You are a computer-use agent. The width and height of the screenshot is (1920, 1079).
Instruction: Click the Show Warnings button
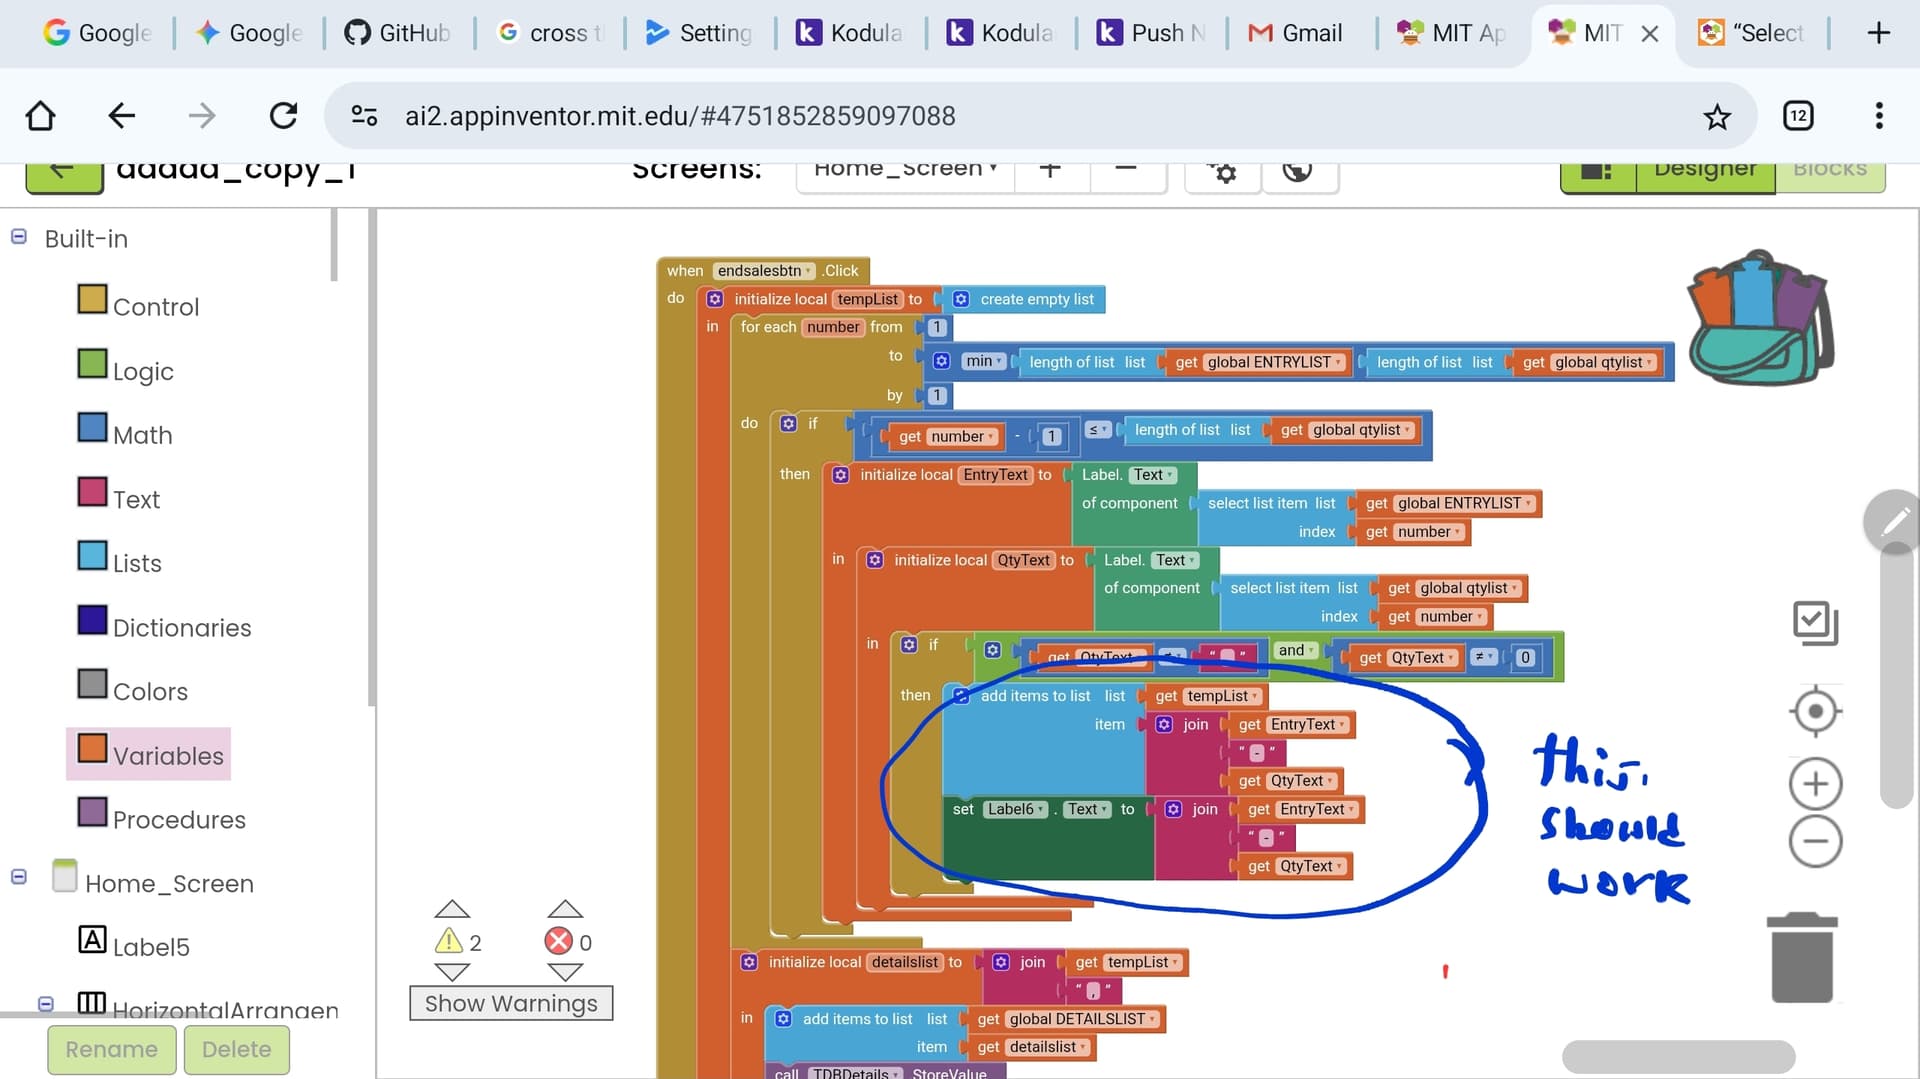click(x=511, y=1003)
